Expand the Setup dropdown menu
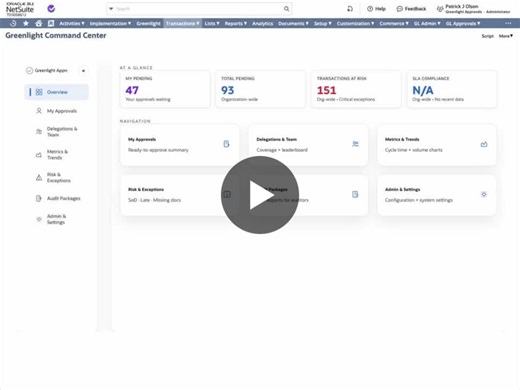The height and width of the screenshot is (390, 520). [323, 23]
